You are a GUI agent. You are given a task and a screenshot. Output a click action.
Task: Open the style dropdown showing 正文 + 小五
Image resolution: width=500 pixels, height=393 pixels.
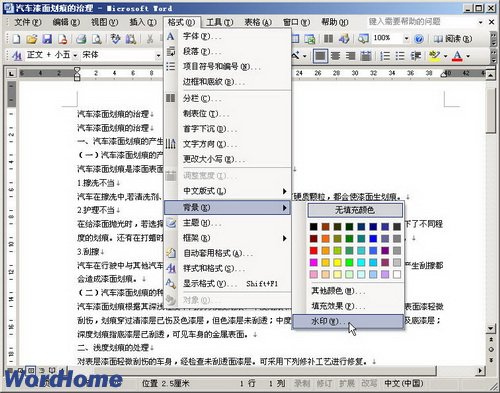tap(75, 56)
